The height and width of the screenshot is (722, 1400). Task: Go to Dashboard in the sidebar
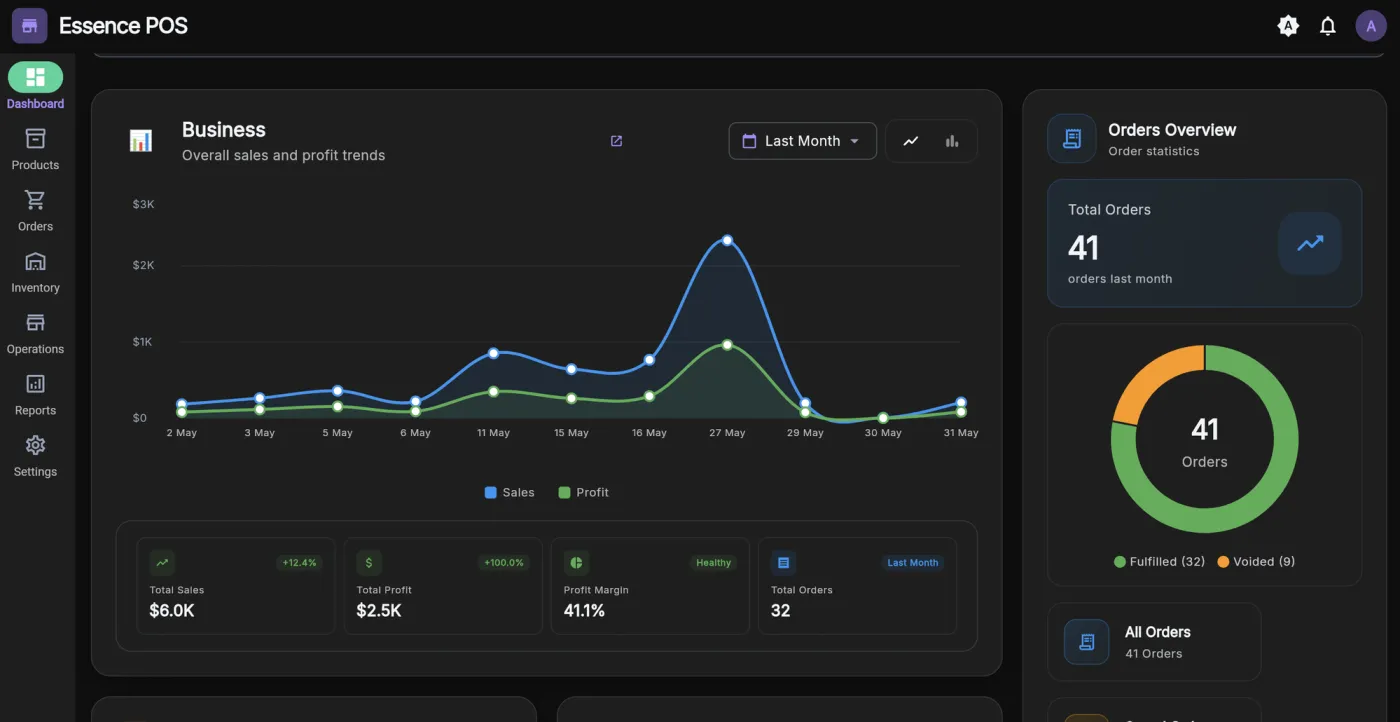[35, 87]
